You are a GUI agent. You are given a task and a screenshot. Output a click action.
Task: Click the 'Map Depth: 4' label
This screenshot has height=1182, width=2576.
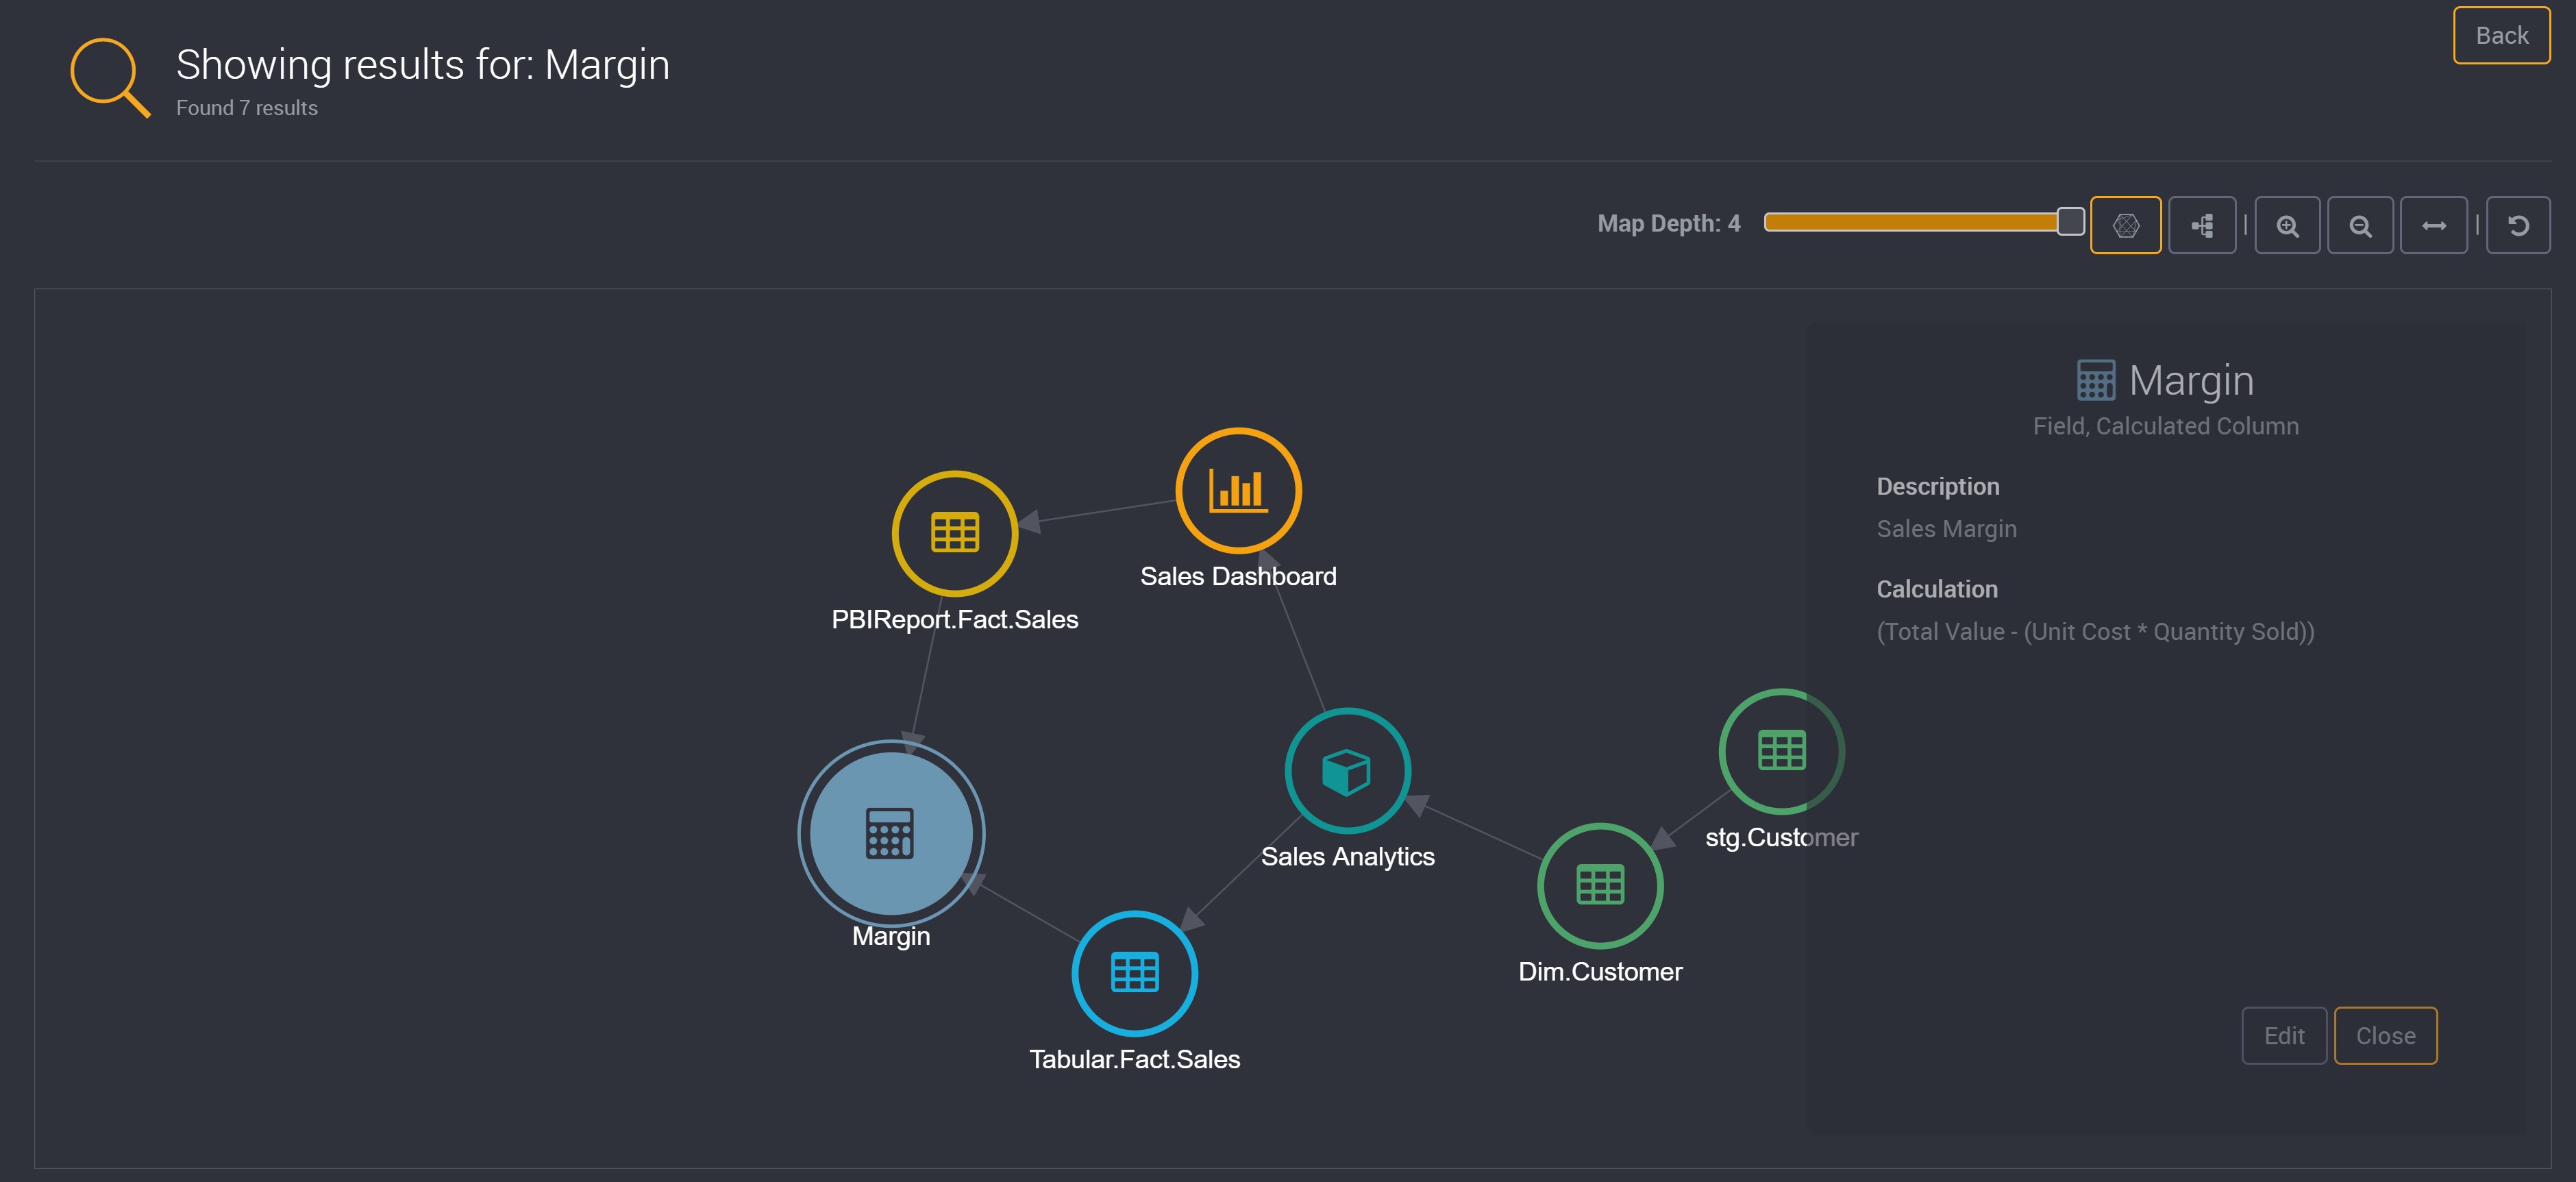pyautogui.click(x=1669, y=224)
